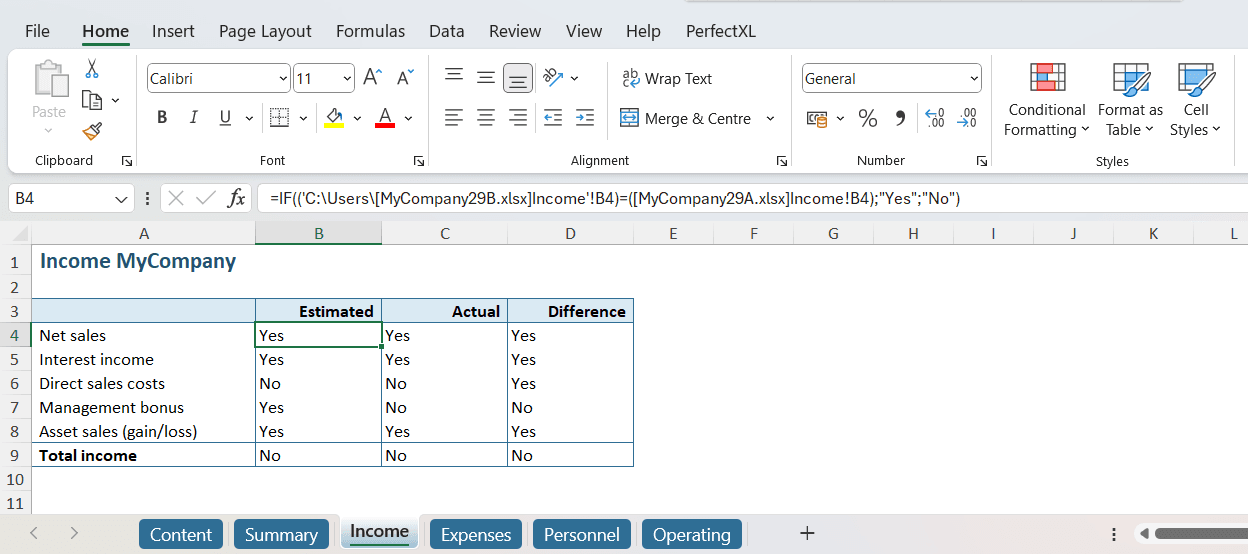Select the Format Painter brush
This screenshot has width=1248, height=554.
click(92, 131)
